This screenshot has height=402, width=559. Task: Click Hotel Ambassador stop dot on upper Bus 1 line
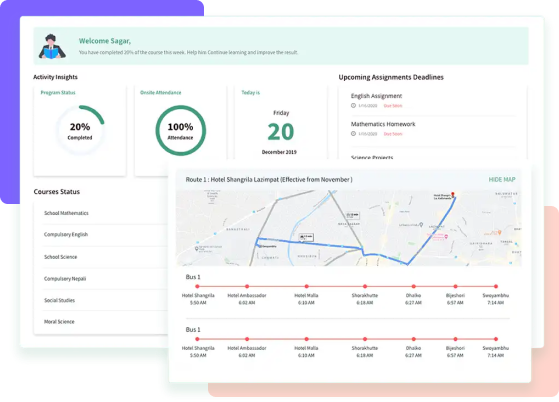point(247,287)
